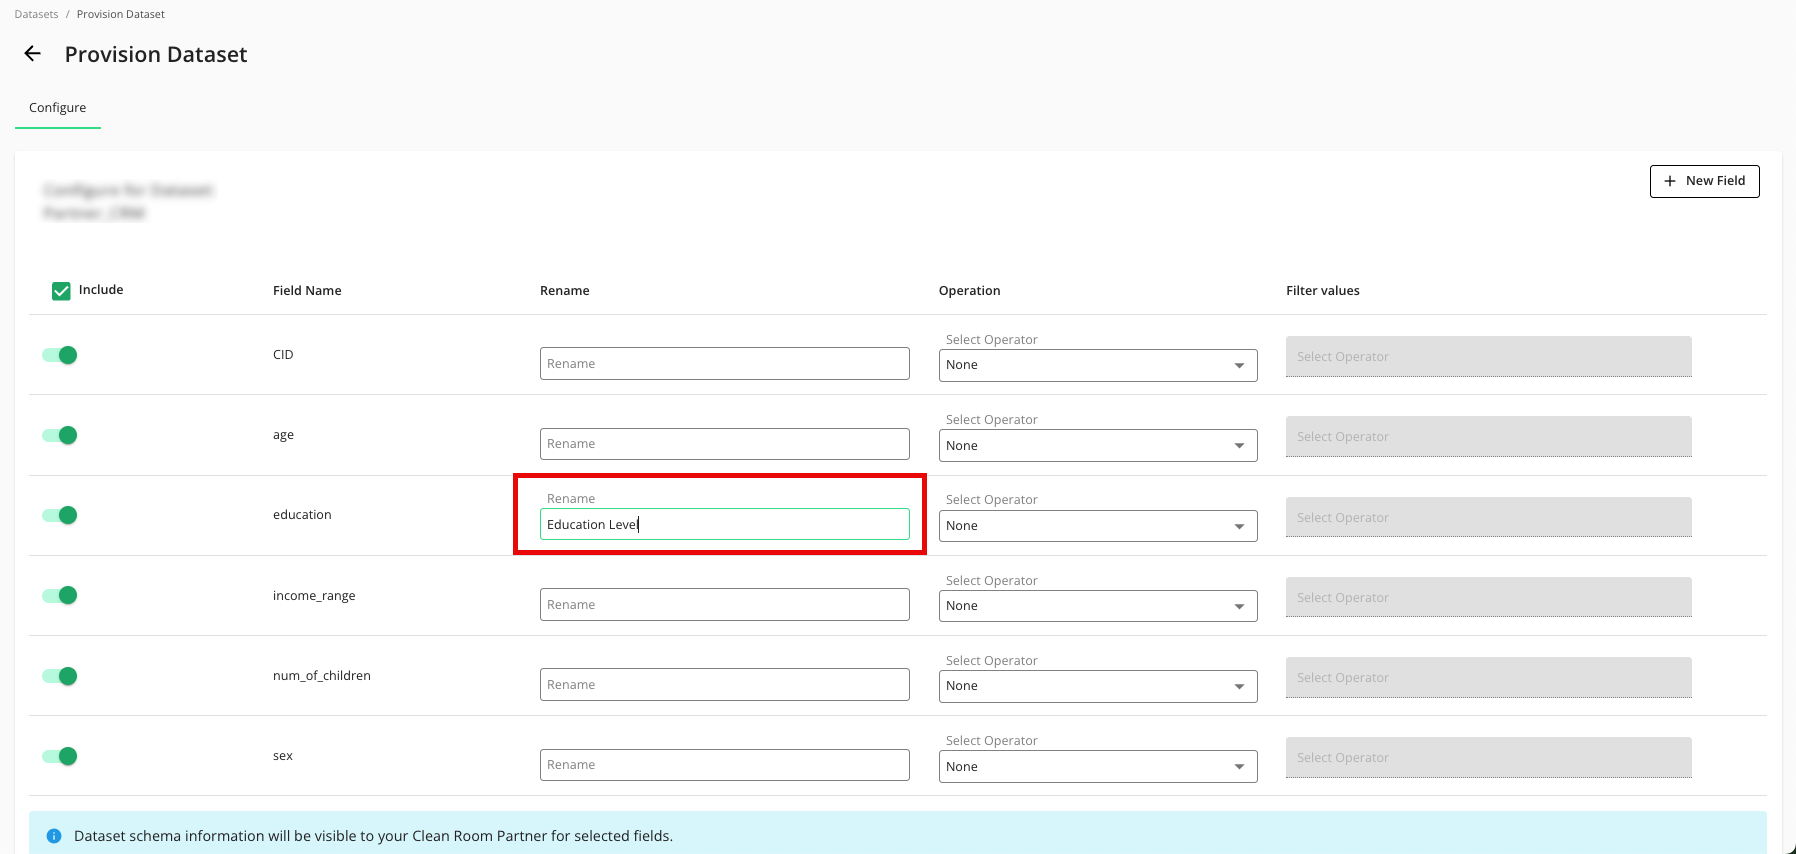Turn off the education field toggle

pos(60,515)
